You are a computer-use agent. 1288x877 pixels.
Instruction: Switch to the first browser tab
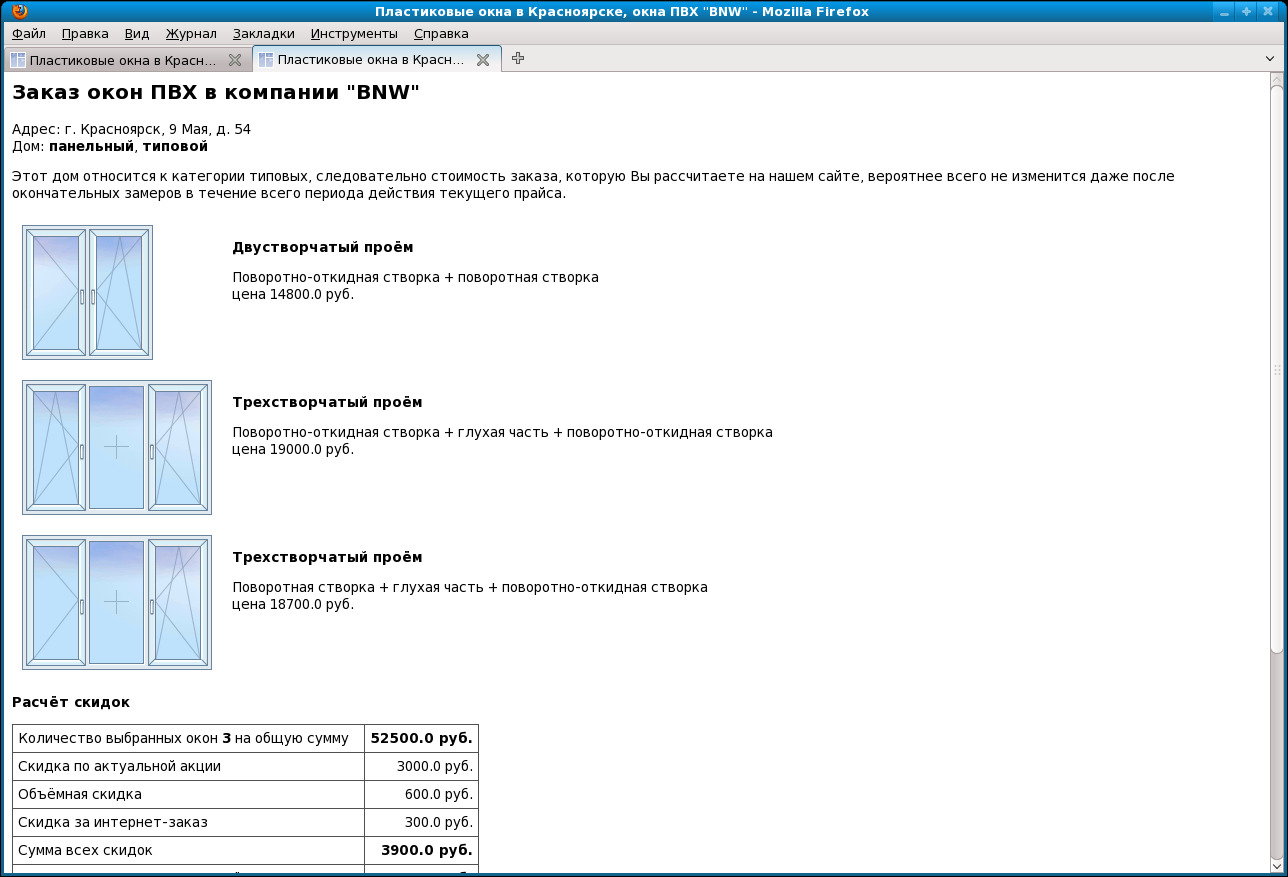click(x=122, y=60)
